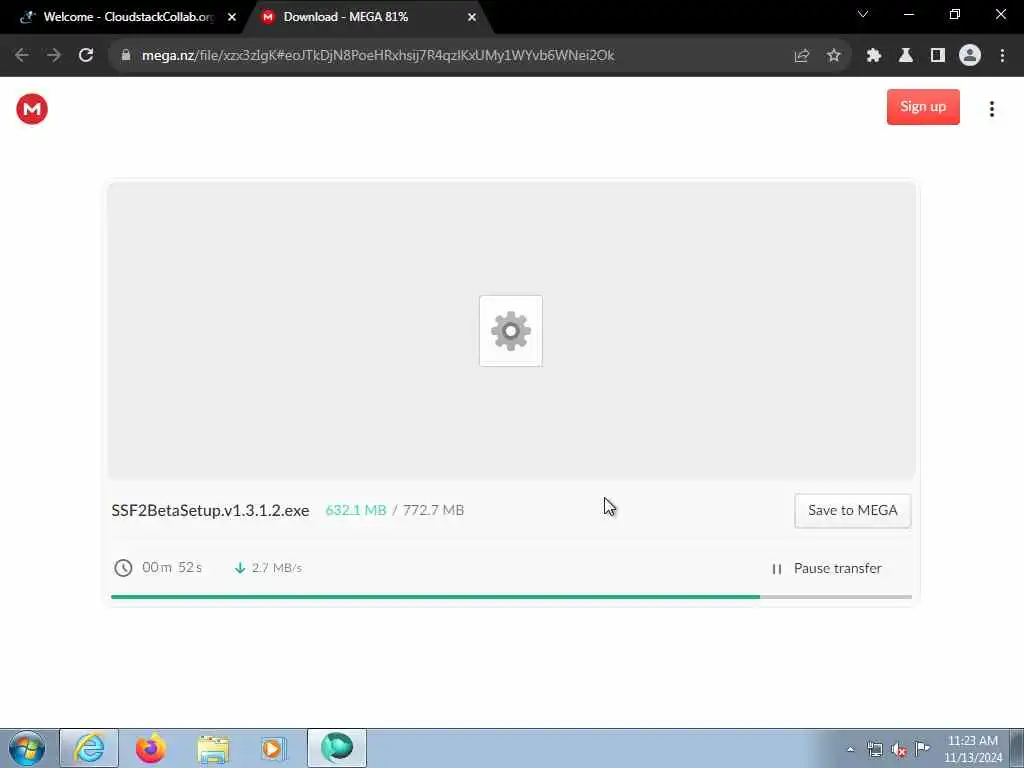
Task: Open the Chrome three-dot menu
Action: 1002,56
